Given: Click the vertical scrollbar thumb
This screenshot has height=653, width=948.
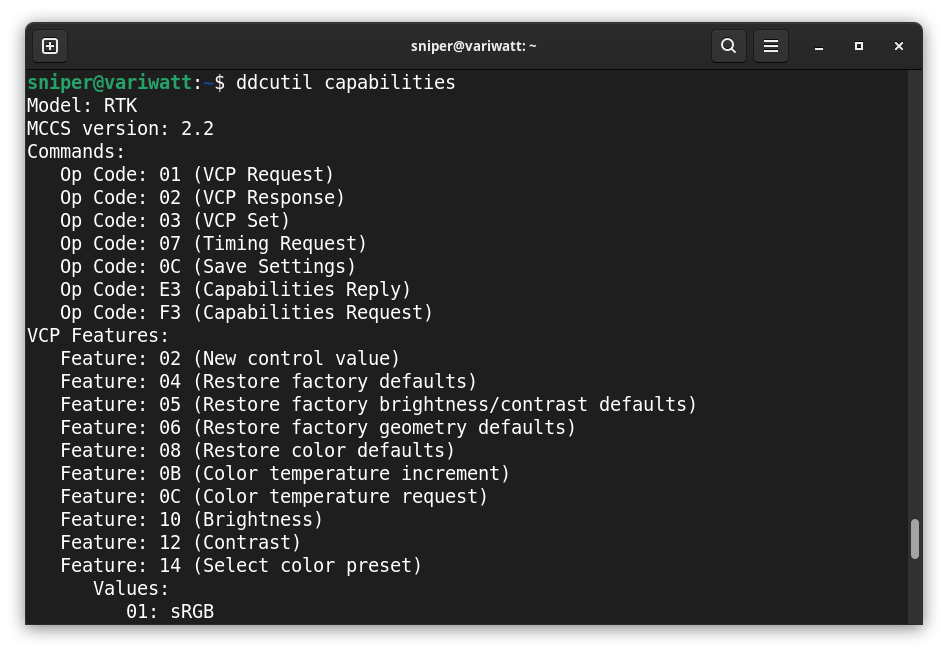Looking at the screenshot, I should (914, 539).
